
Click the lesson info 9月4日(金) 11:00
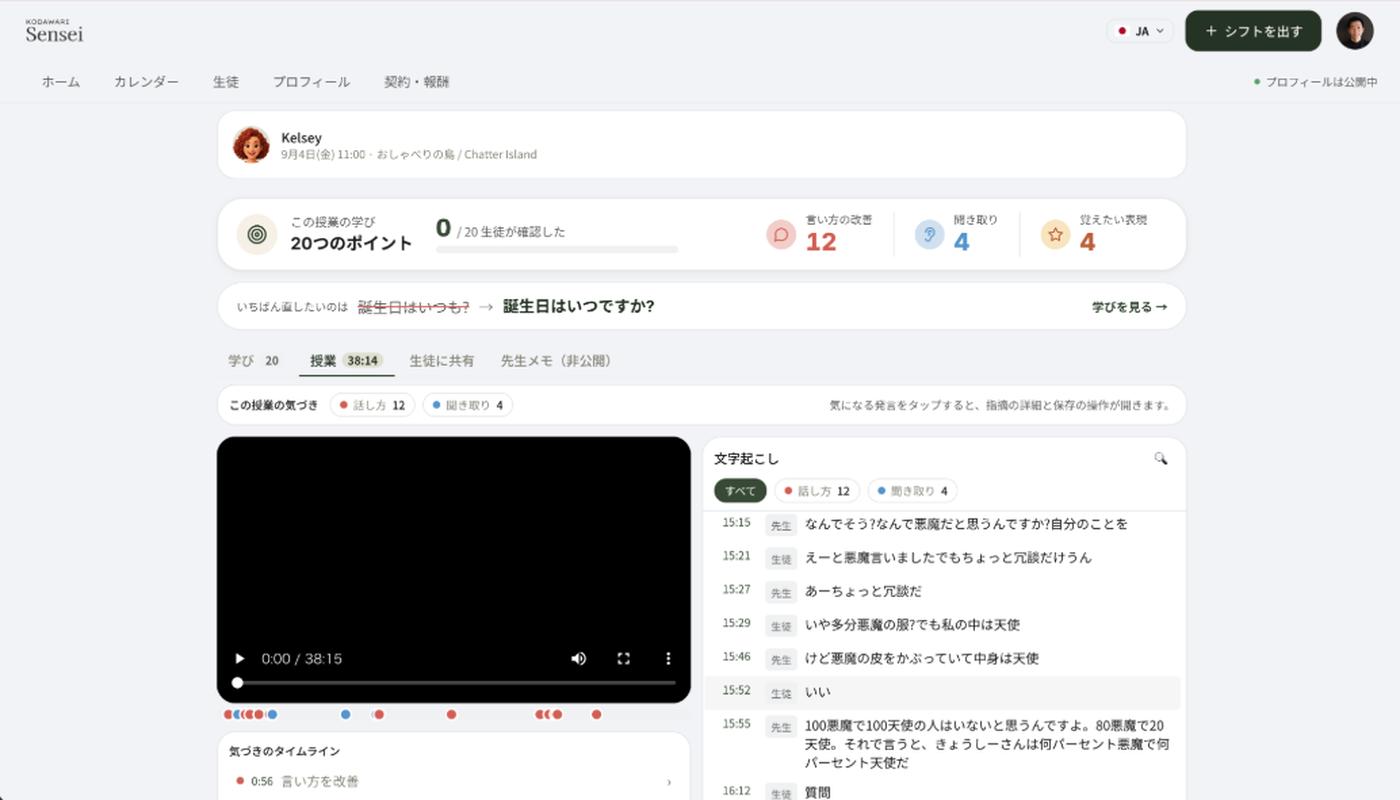(409, 155)
